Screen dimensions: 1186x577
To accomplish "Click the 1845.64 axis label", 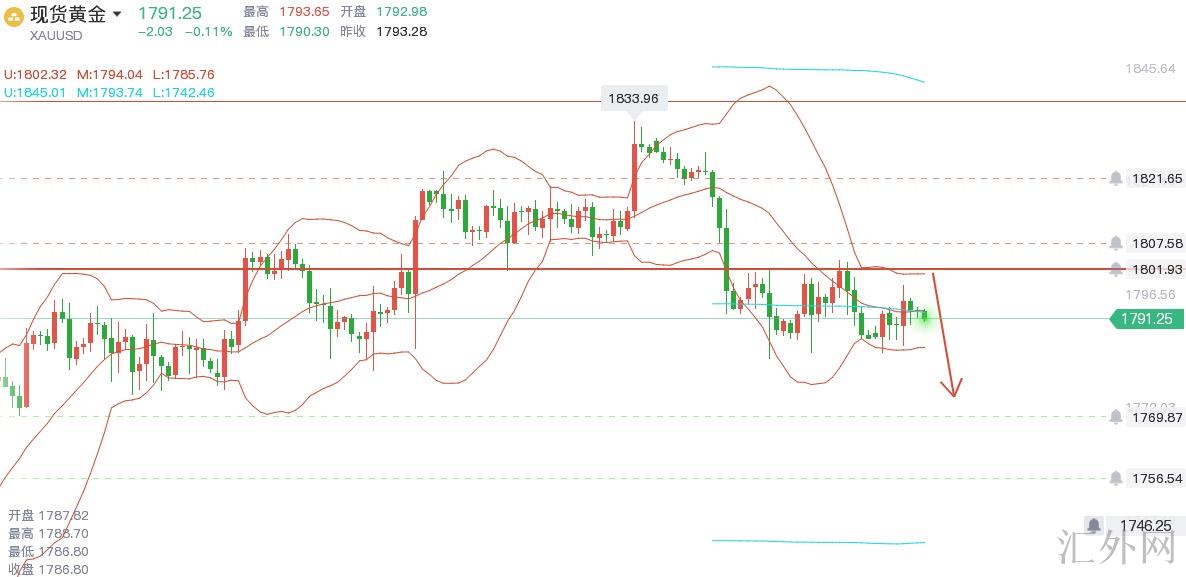I will 1150,69.
